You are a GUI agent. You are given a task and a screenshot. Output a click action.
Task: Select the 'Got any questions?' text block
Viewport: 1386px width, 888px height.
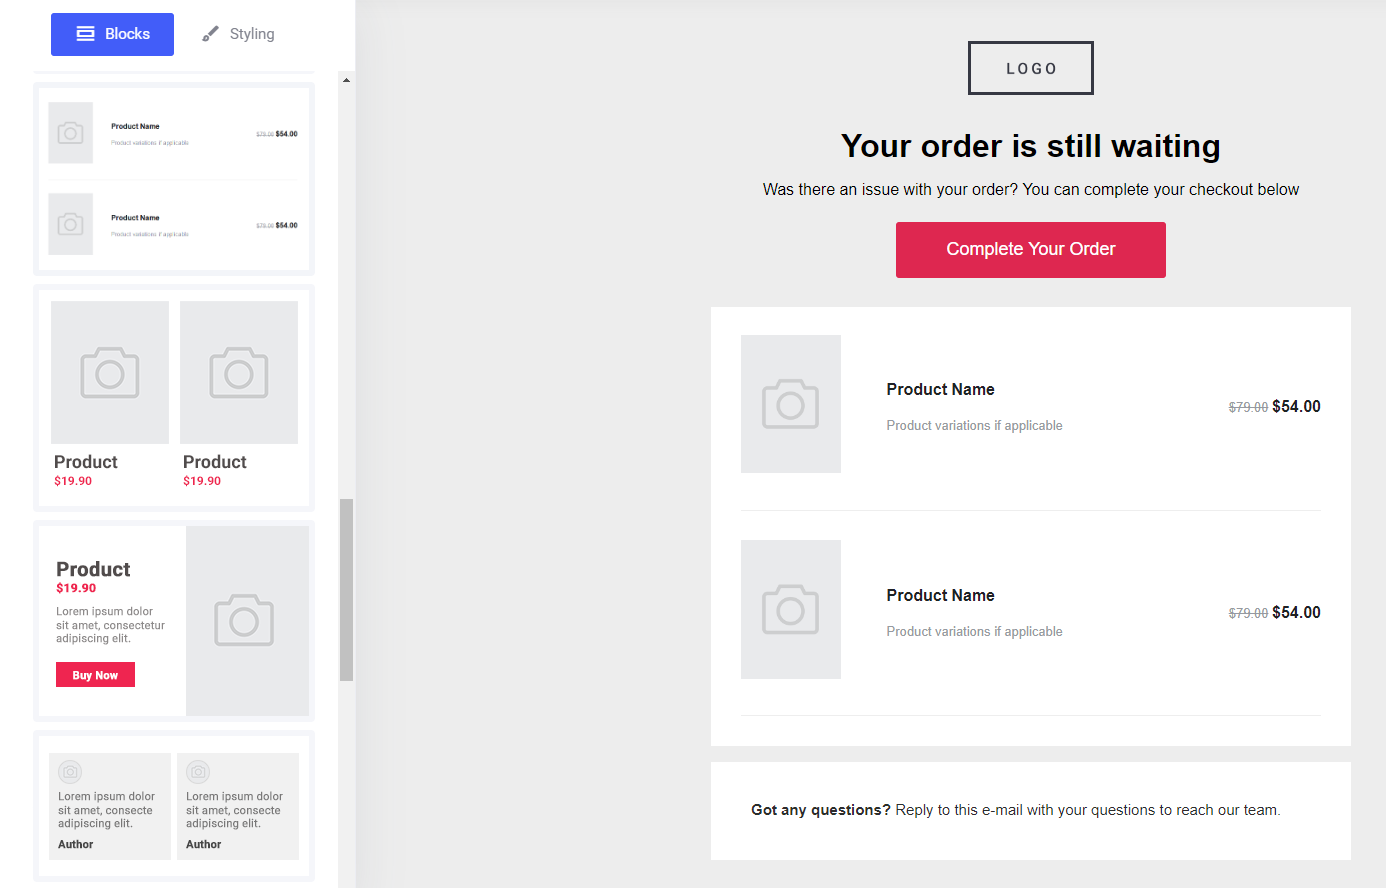pyautogui.click(x=1015, y=810)
